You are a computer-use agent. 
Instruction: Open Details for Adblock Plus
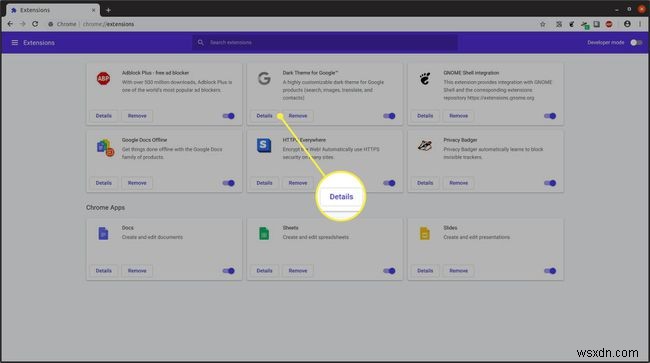[104, 116]
